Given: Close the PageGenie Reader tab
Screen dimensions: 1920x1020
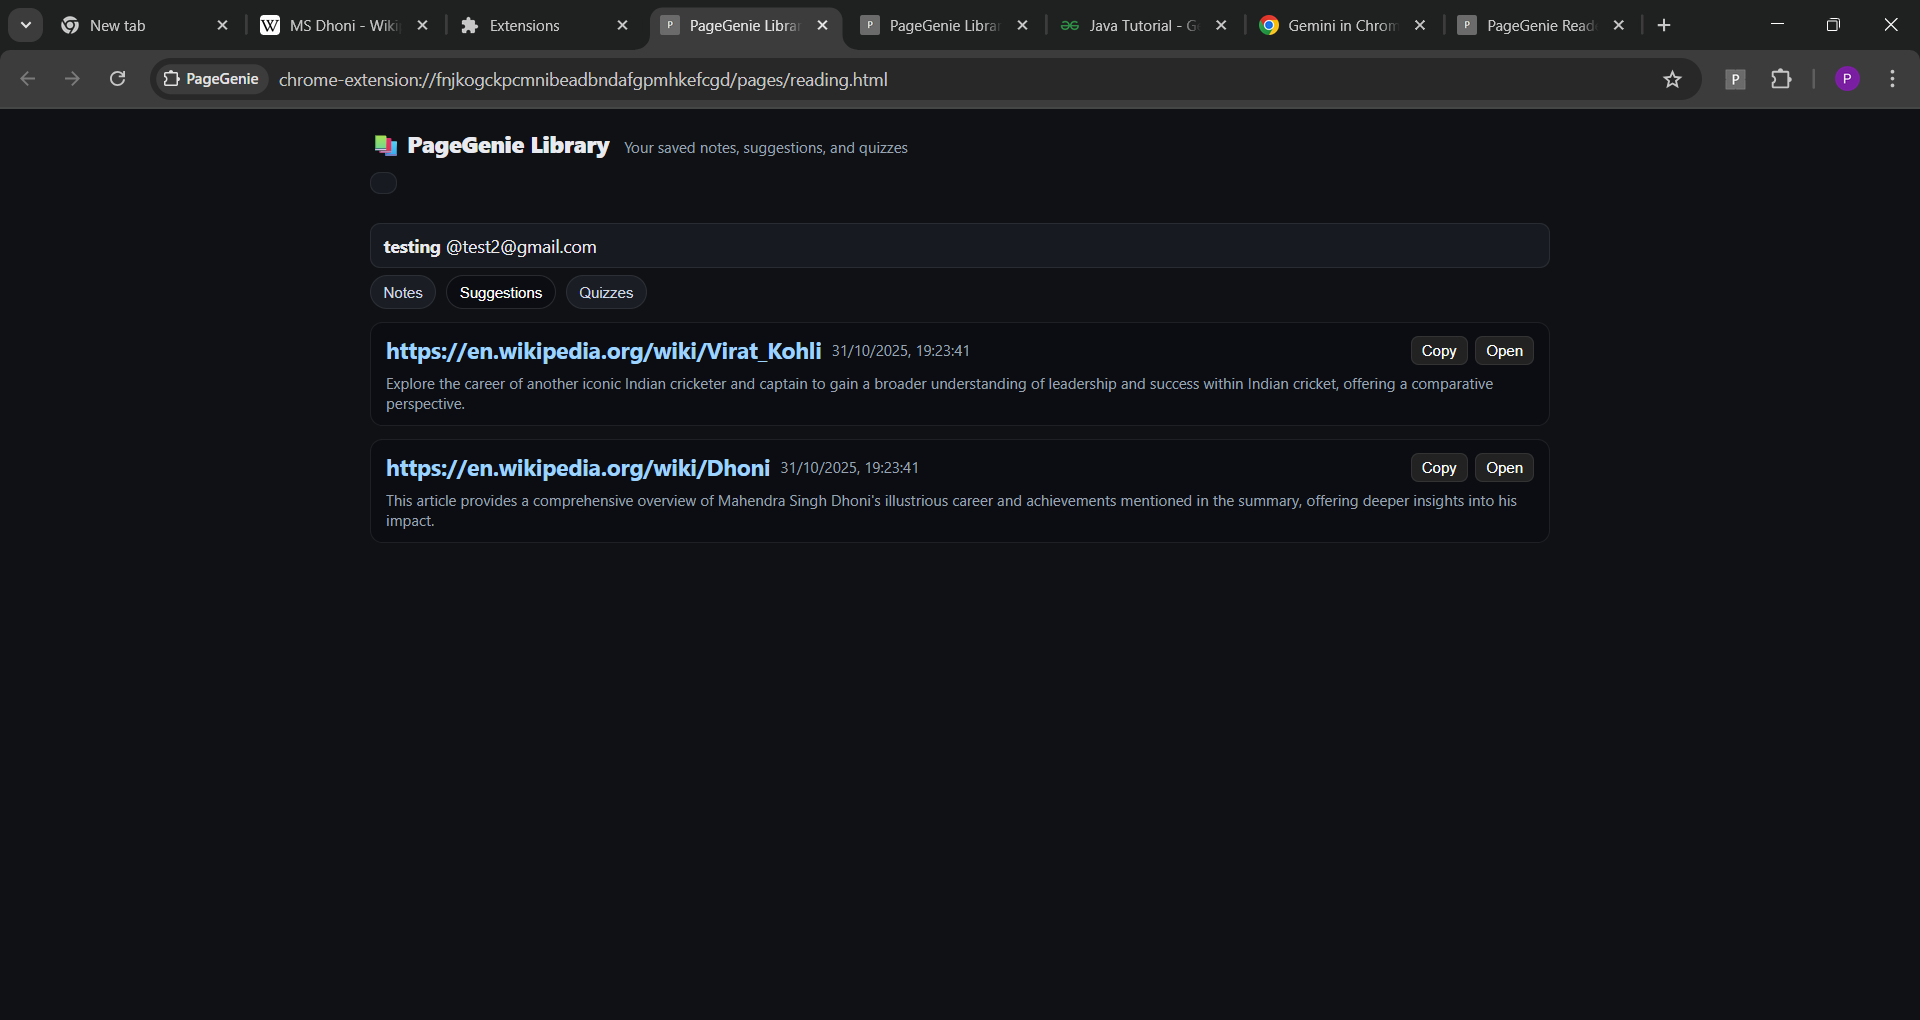Looking at the screenshot, I should pyautogui.click(x=1619, y=25).
